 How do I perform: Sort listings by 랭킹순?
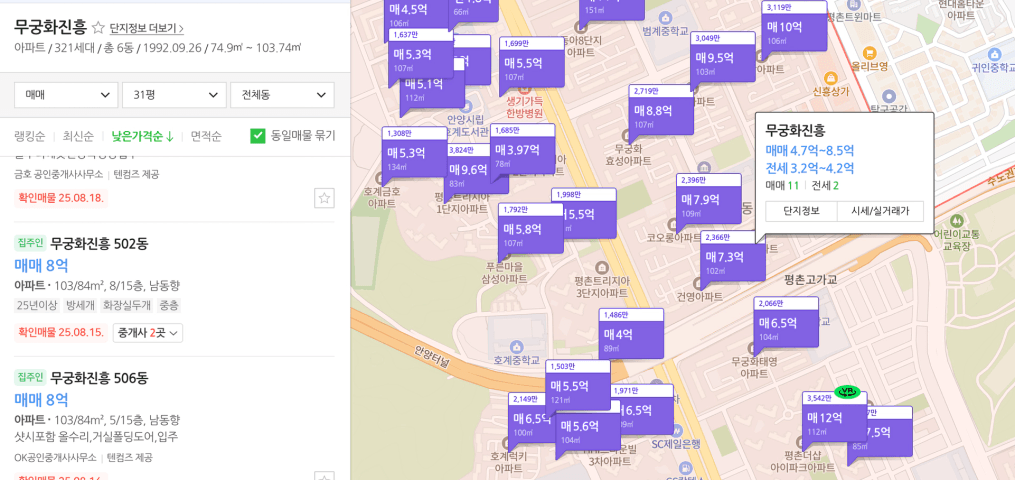30,136
